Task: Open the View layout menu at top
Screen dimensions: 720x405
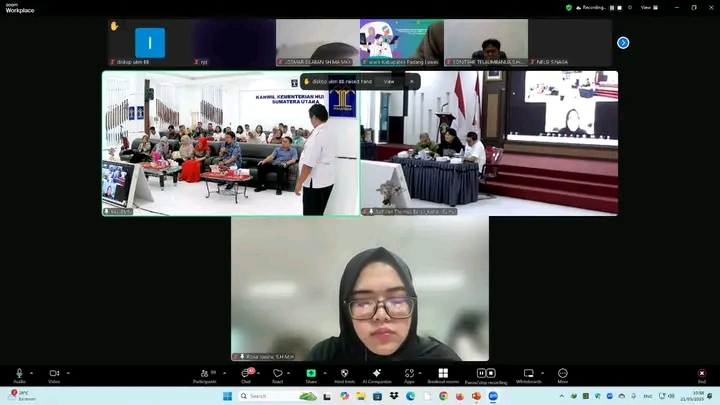Action: tap(646, 7)
